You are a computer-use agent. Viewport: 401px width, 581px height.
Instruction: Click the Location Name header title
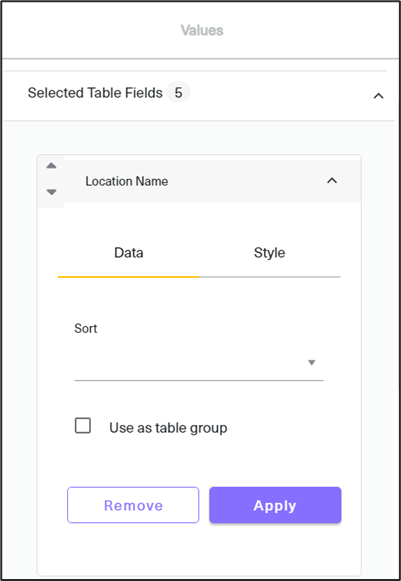pyautogui.click(x=127, y=181)
